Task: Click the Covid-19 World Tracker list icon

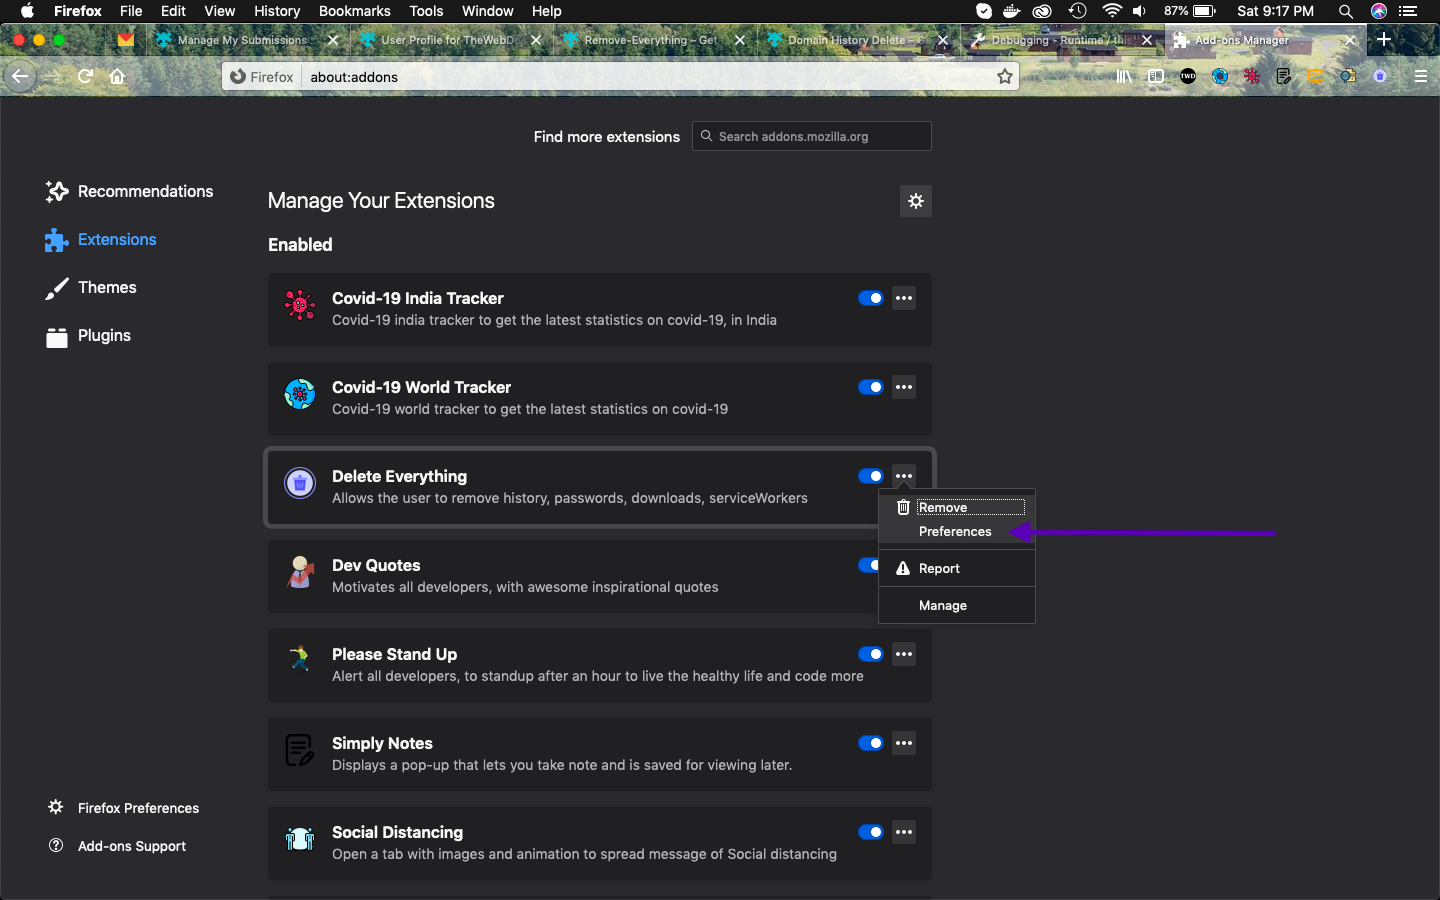Action: pos(300,394)
